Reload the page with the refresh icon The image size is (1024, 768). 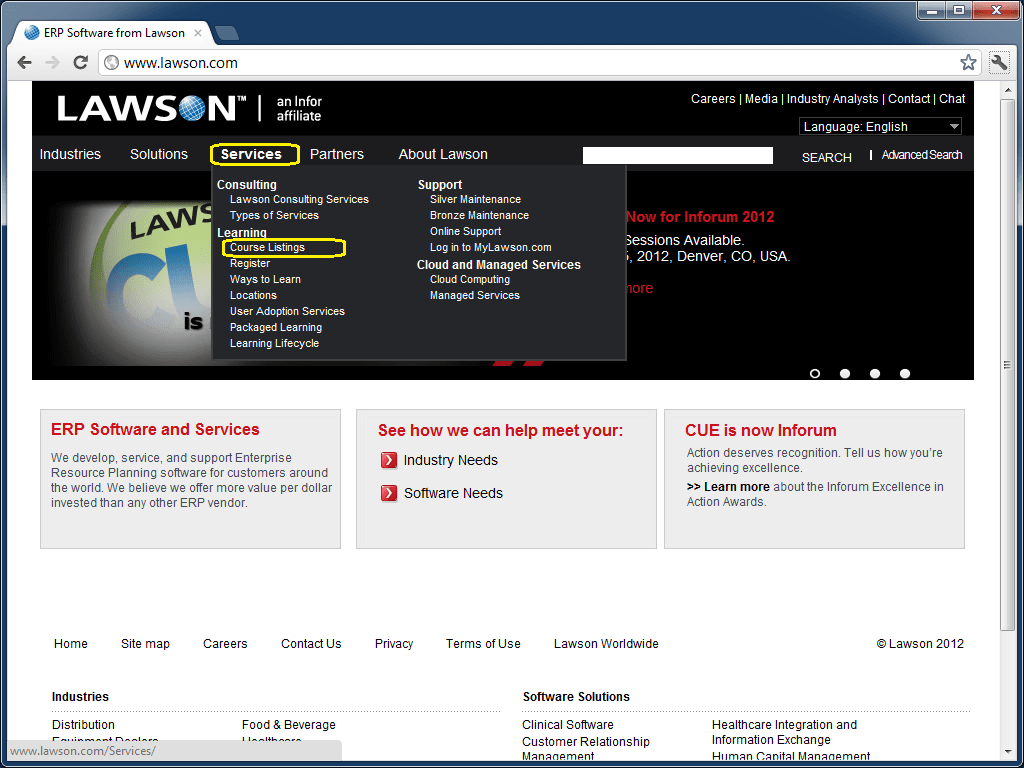coord(81,62)
